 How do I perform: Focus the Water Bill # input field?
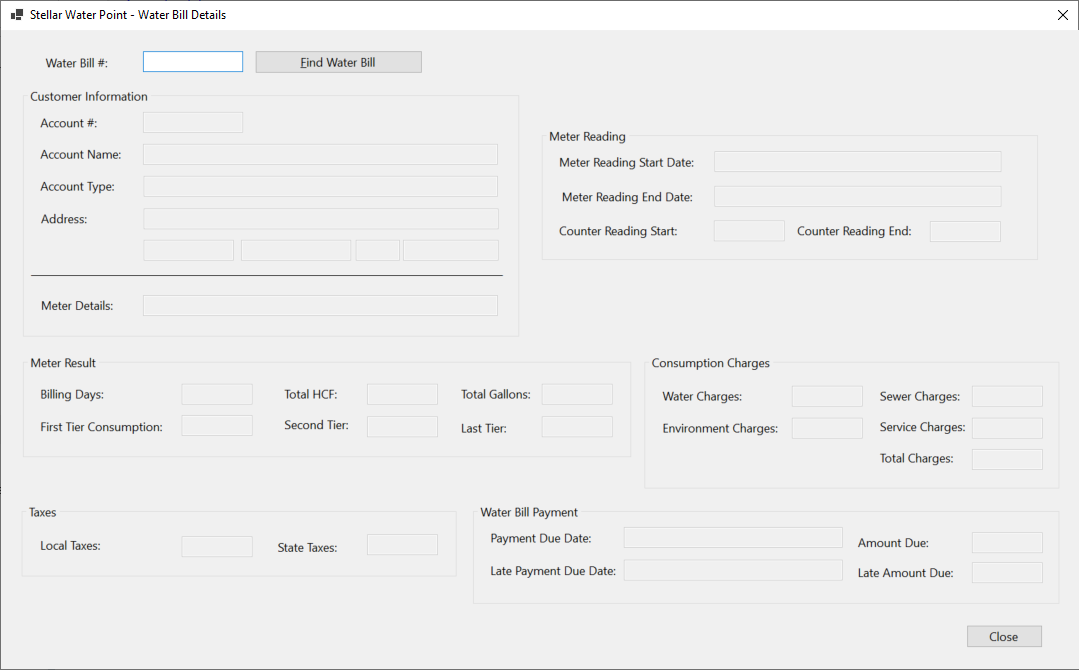[x=193, y=62]
